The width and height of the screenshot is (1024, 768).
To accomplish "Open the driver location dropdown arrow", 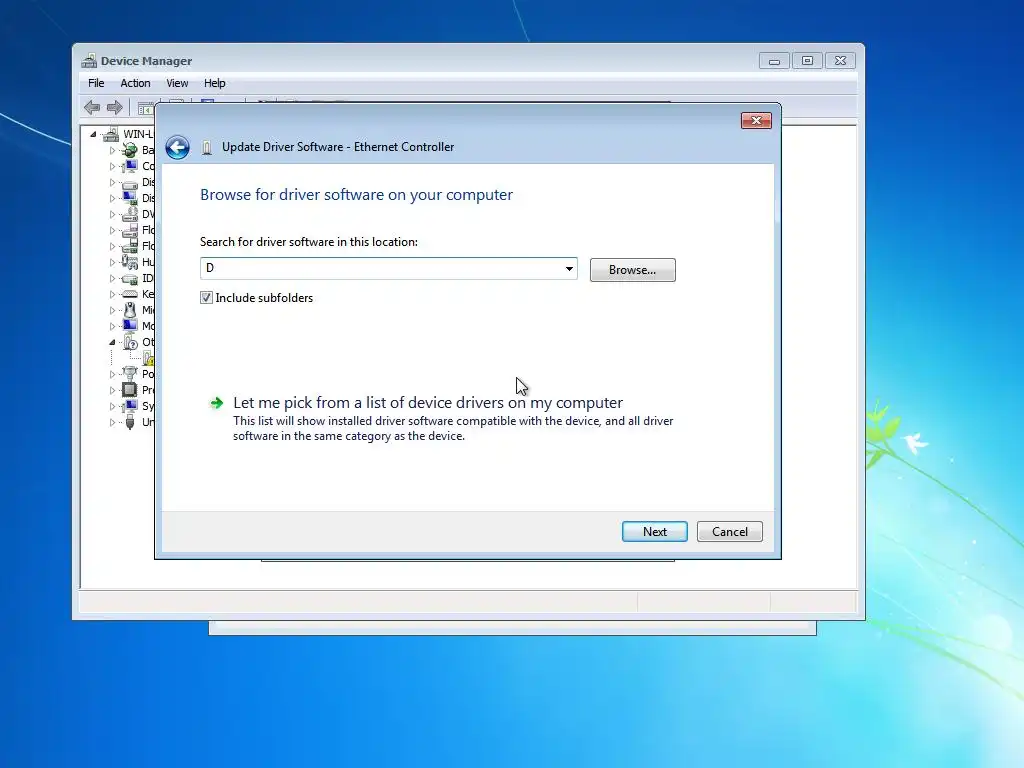I will [x=569, y=268].
